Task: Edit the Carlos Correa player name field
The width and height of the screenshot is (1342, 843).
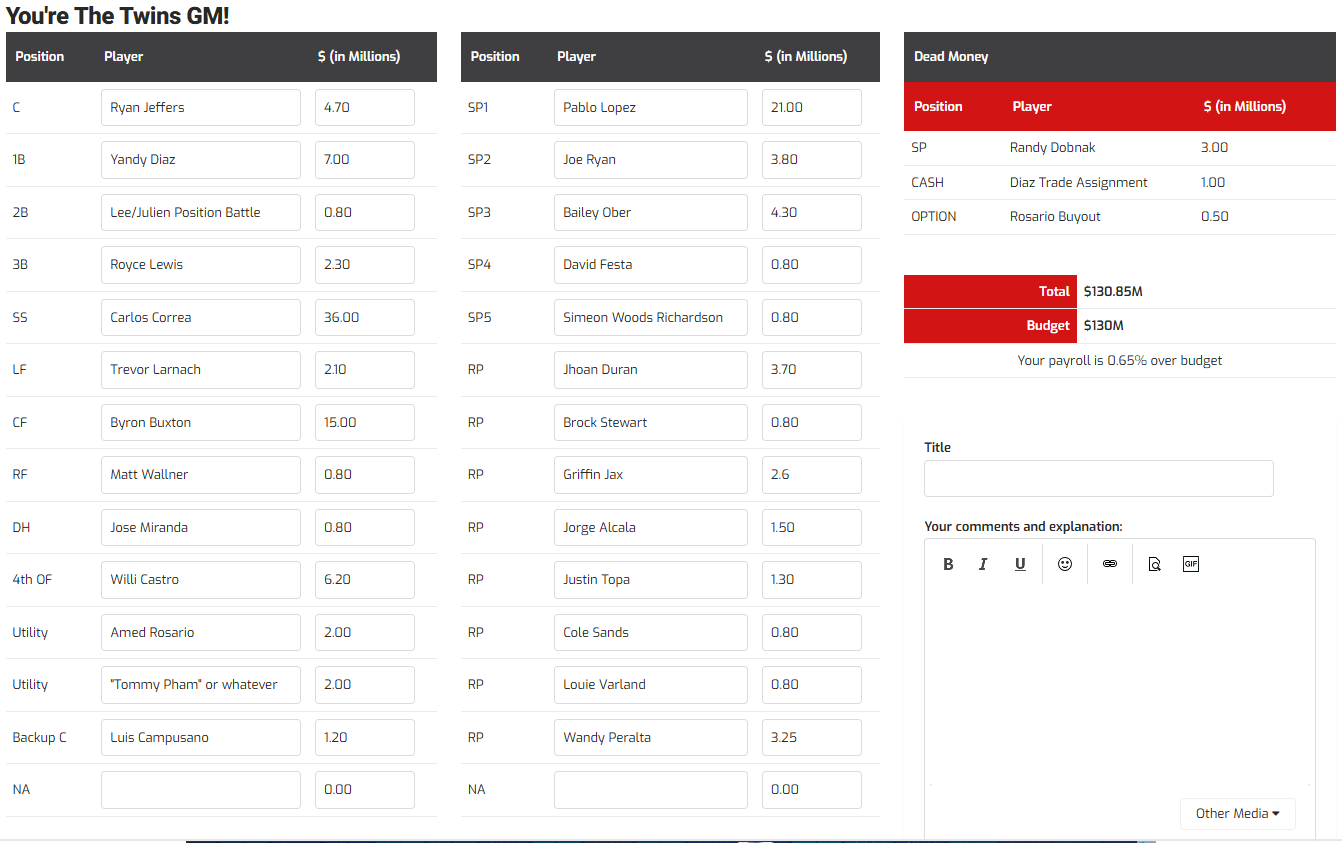Action: [200, 317]
